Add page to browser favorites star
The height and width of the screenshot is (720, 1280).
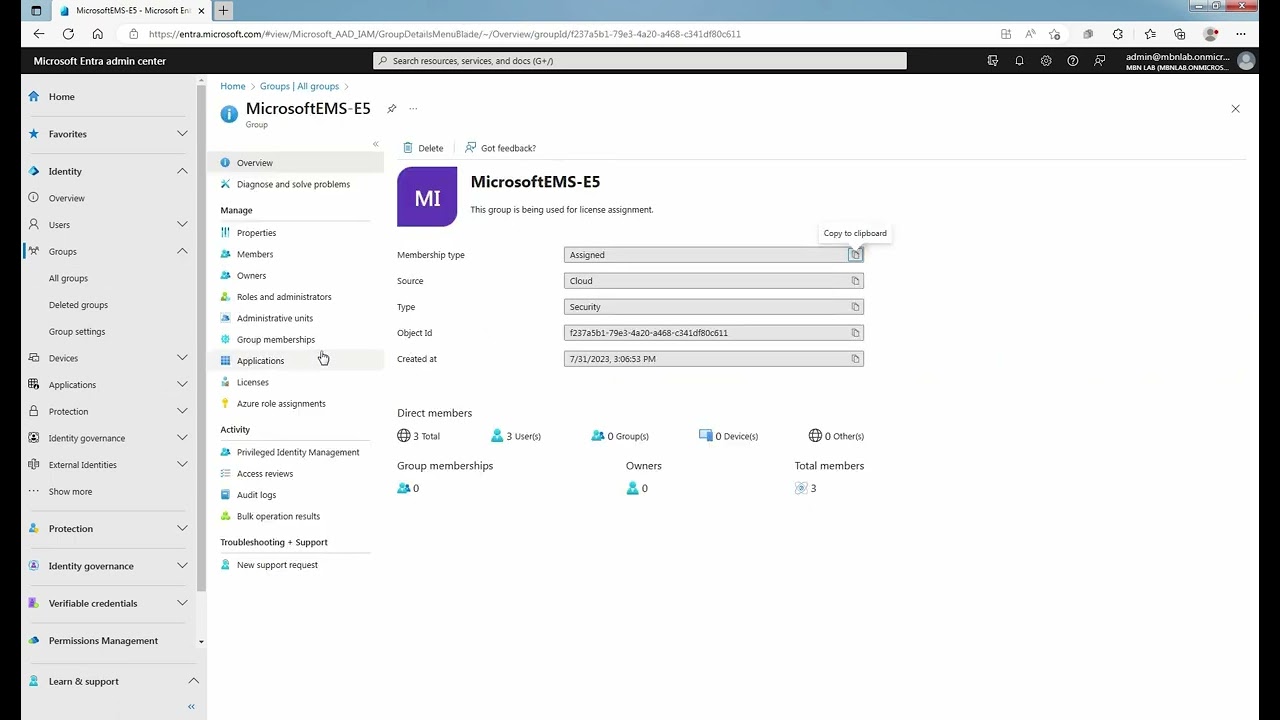coord(1054,34)
